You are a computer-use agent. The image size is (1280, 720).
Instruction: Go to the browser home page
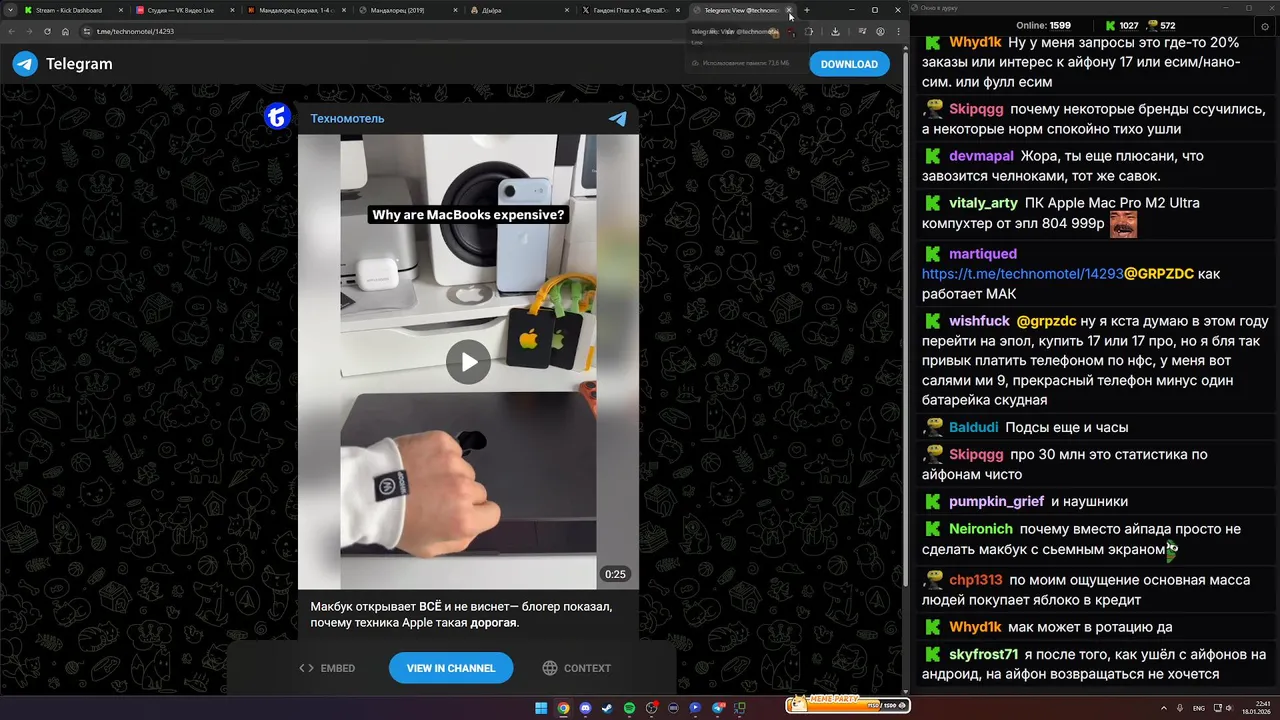pyautogui.click(x=65, y=31)
